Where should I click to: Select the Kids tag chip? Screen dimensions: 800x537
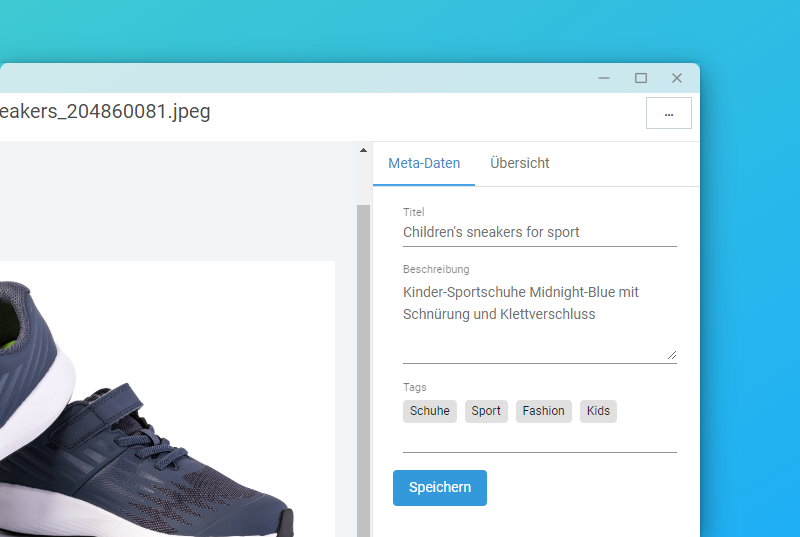tap(598, 411)
